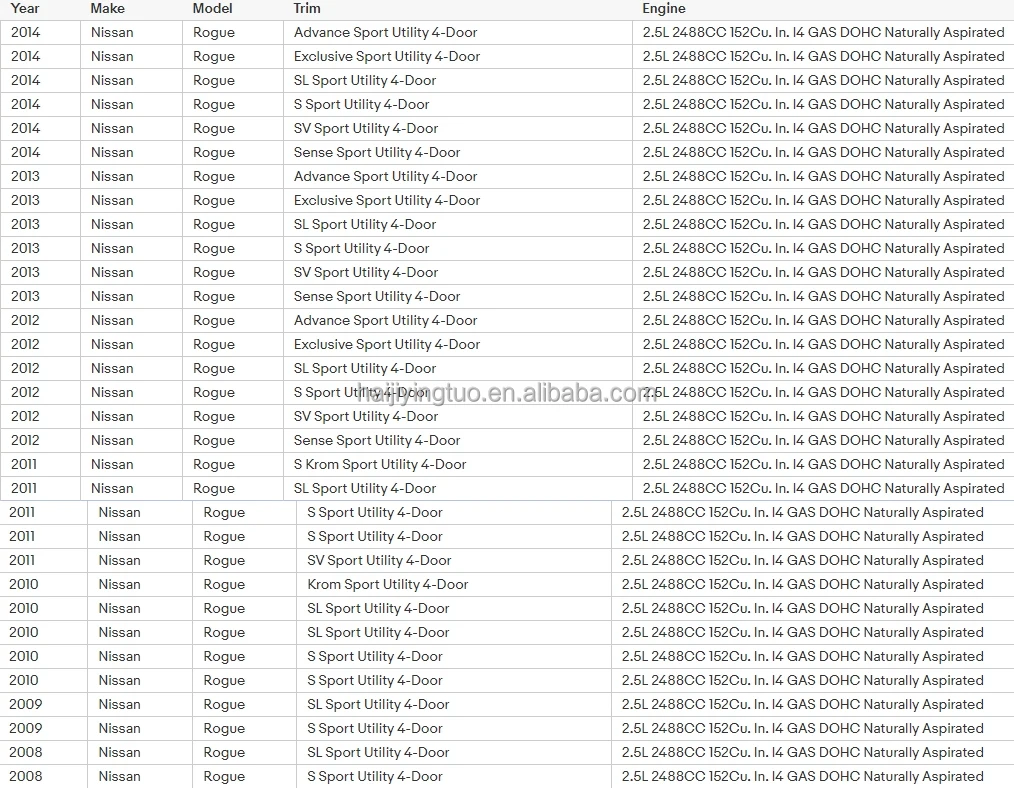The width and height of the screenshot is (1014, 788).
Task: Click engine cell in 2011 S Krom row
Action: tap(823, 463)
